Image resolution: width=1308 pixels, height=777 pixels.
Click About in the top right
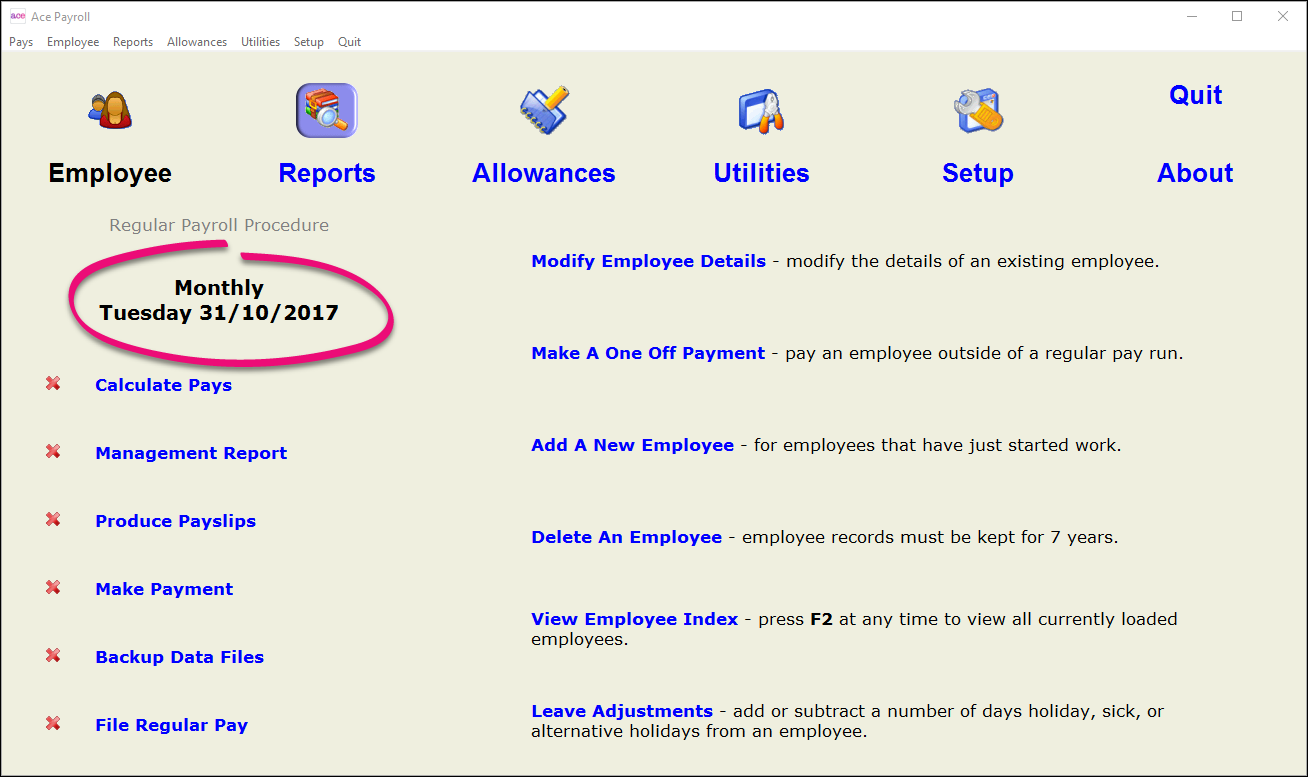(1194, 172)
